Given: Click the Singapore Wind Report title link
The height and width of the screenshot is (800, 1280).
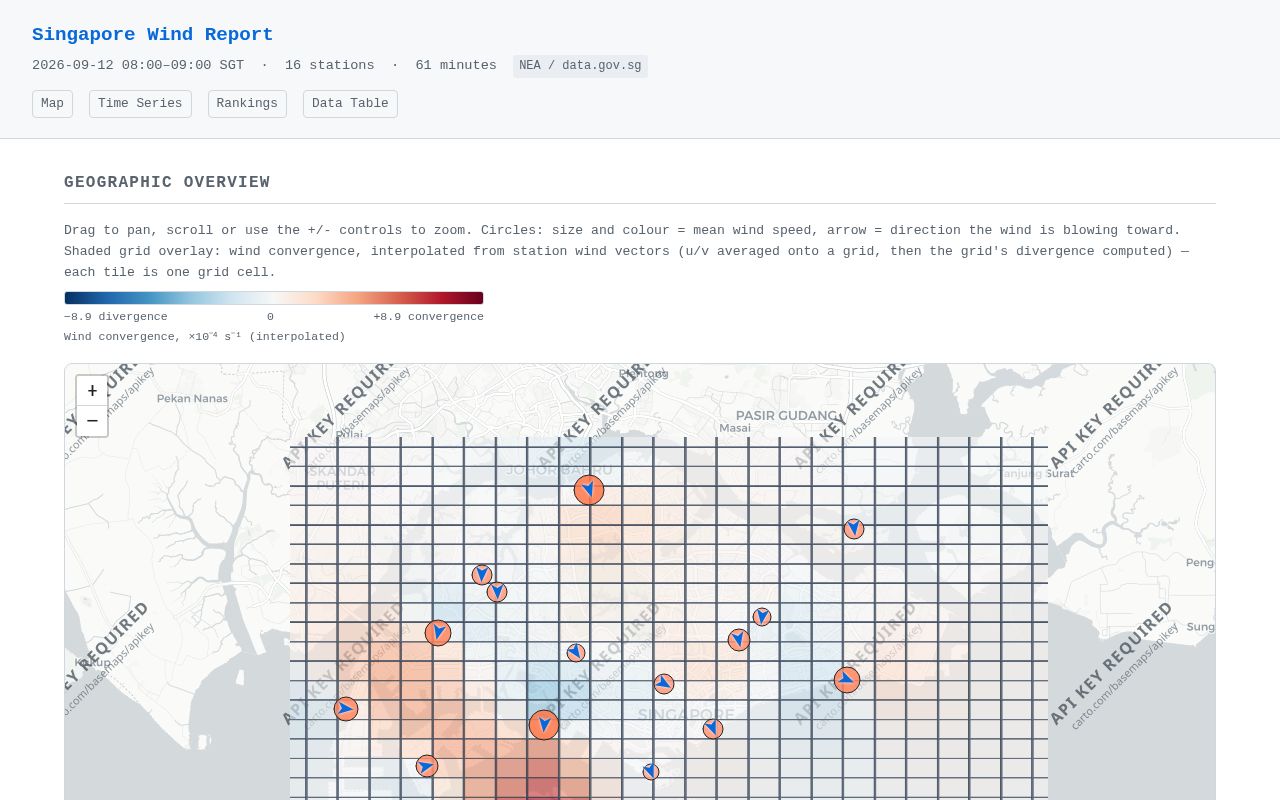Looking at the screenshot, I should pos(152,35).
